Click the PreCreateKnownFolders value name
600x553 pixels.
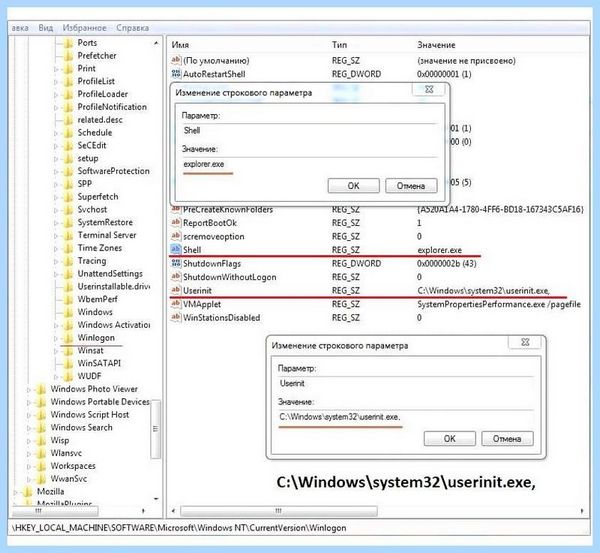click(228, 210)
